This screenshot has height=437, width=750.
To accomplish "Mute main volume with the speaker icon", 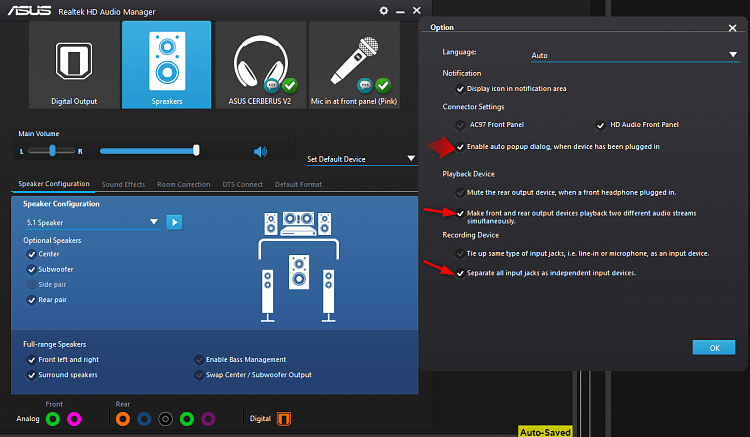I will 260,152.
